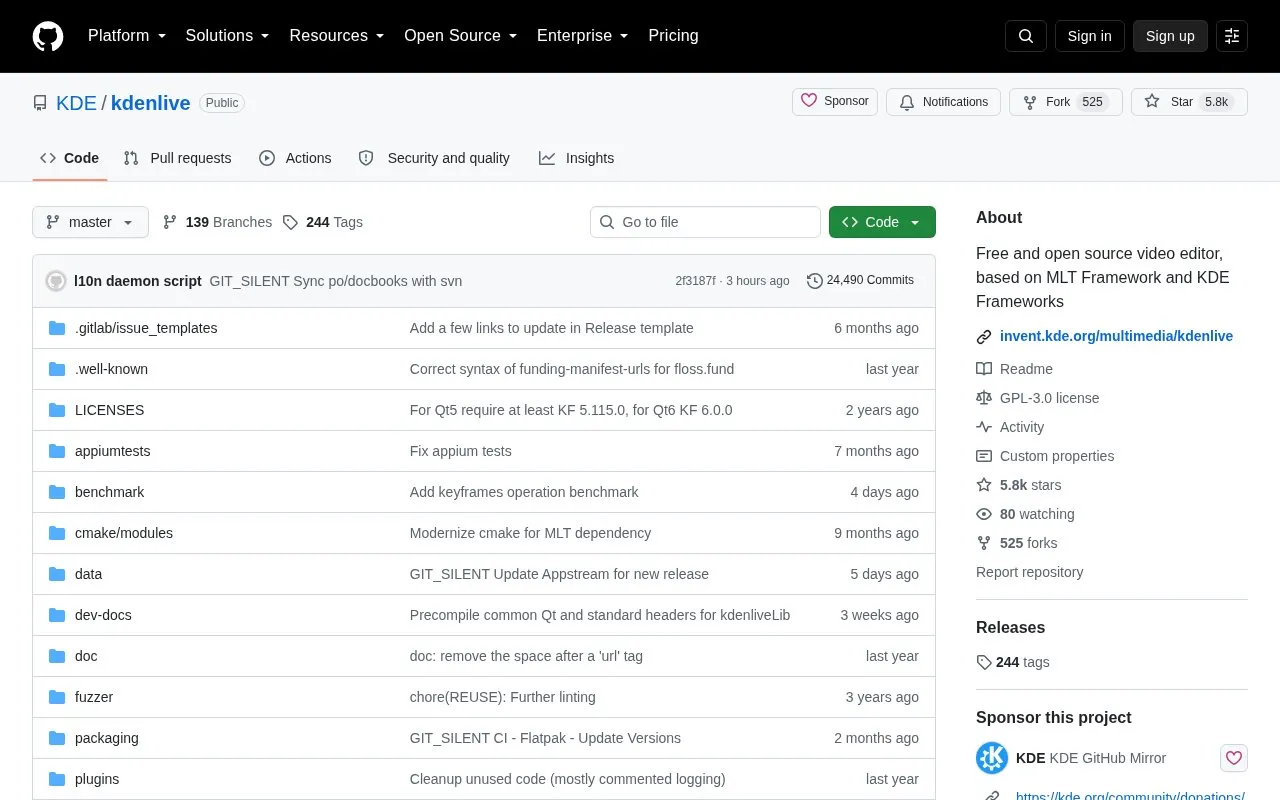Click the l10n daemon script avatar
1280x800 pixels.
[56, 281]
